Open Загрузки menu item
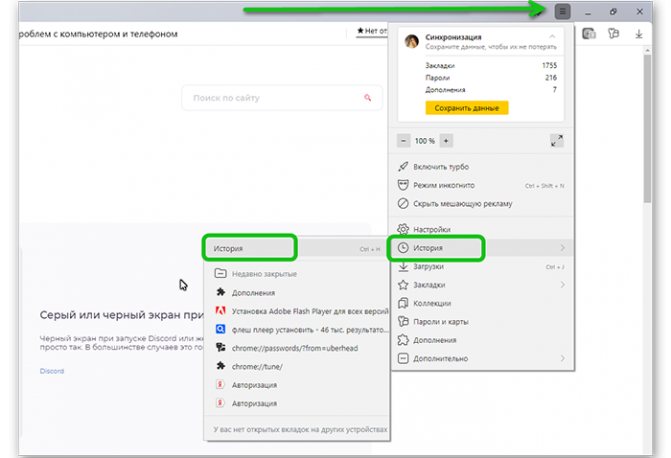 coord(483,266)
